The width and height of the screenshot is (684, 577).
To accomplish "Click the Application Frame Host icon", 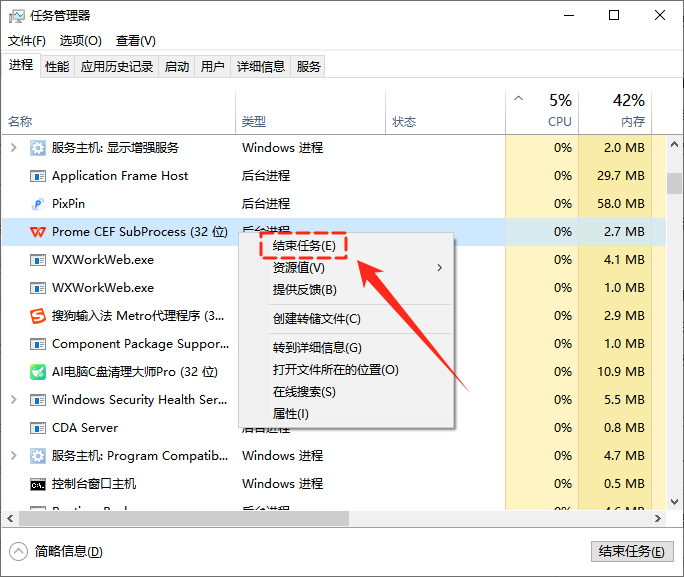I will pyautogui.click(x=38, y=176).
